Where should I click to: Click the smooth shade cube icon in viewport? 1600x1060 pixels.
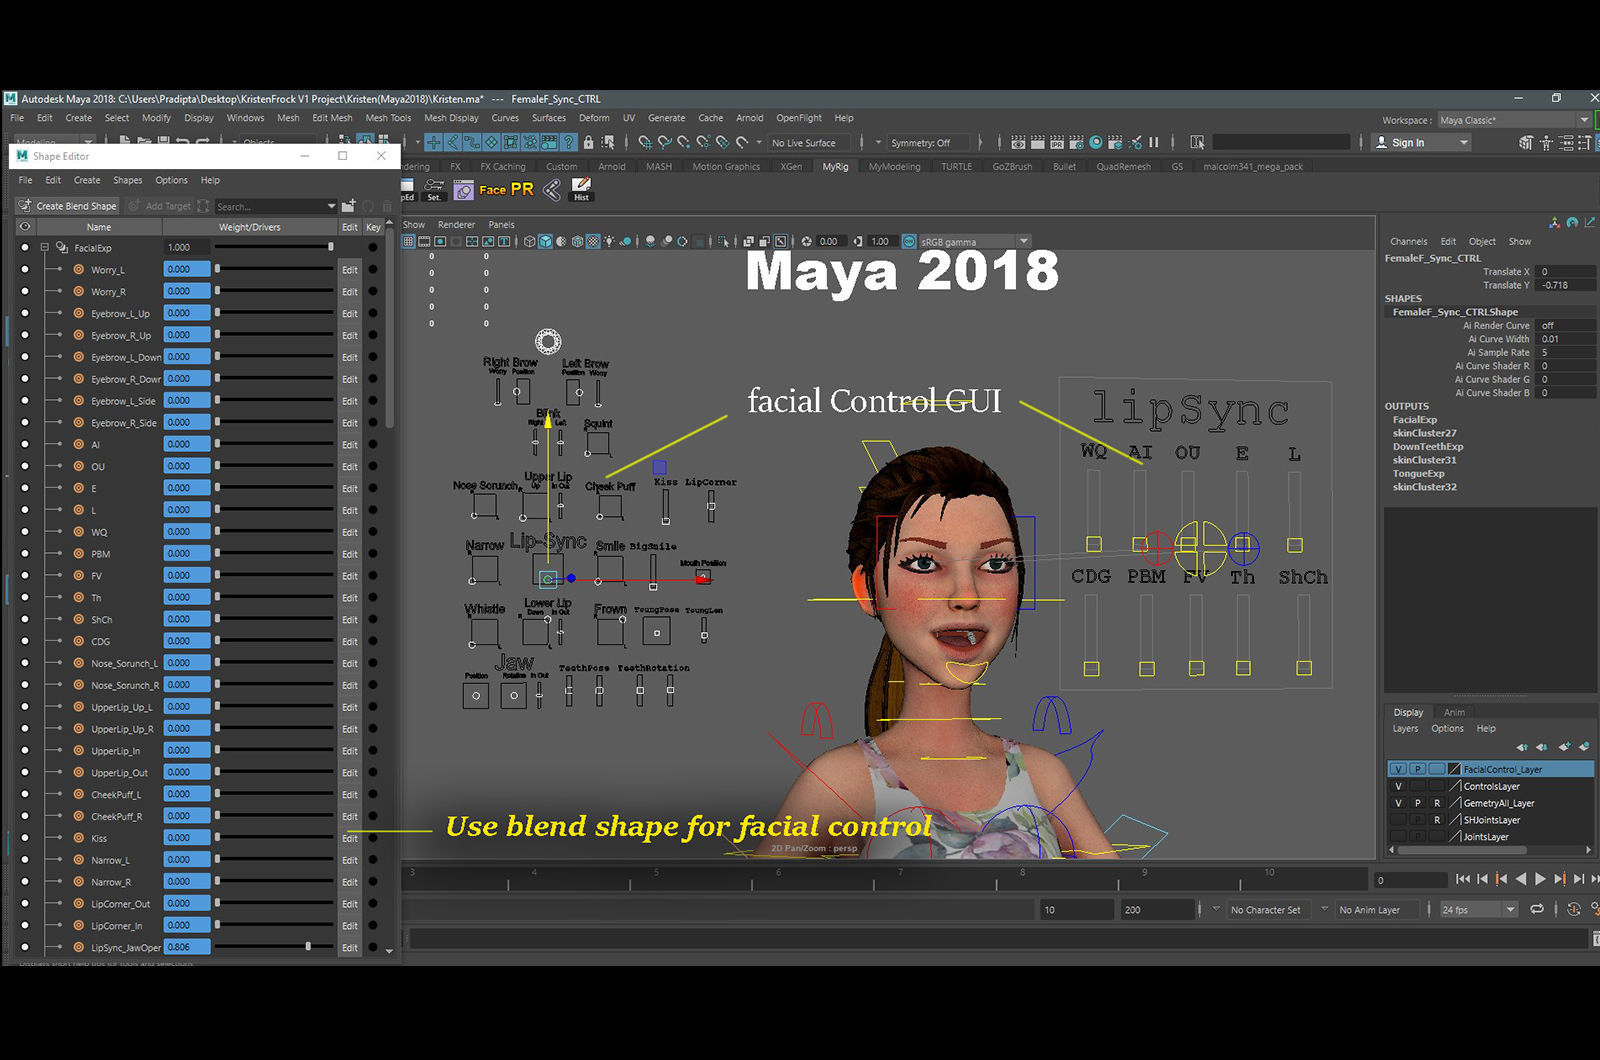545,241
